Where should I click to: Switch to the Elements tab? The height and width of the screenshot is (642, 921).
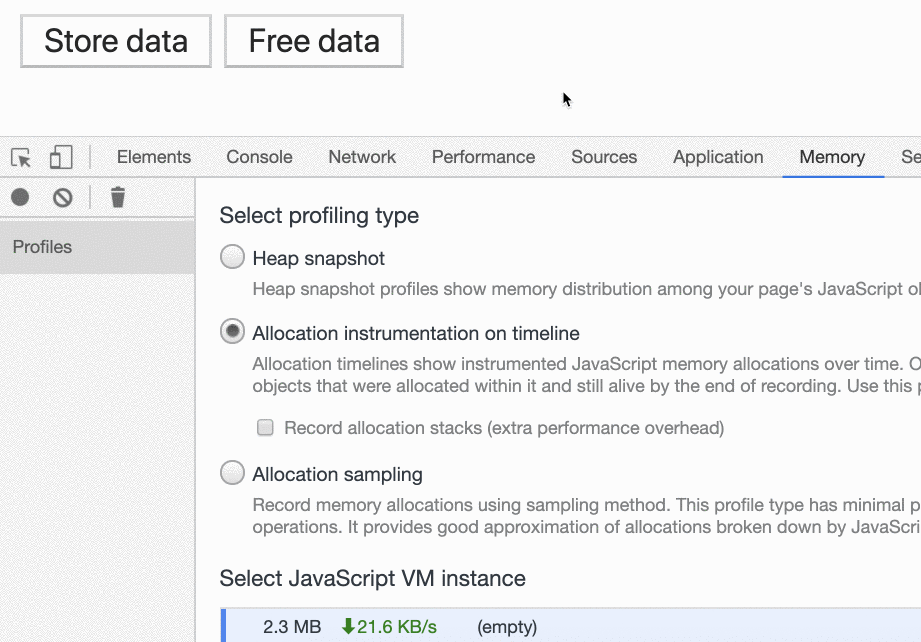tap(153, 157)
